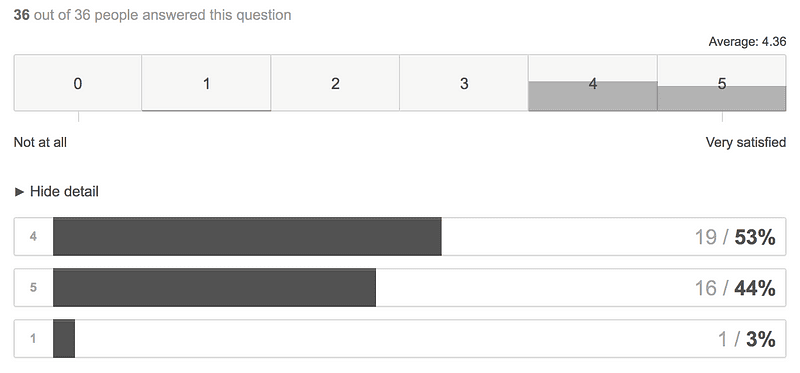Image resolution: width=800 pixels, height=373 pixels.
Task: Select rating cell 2 in the scale
Action: 335,83
